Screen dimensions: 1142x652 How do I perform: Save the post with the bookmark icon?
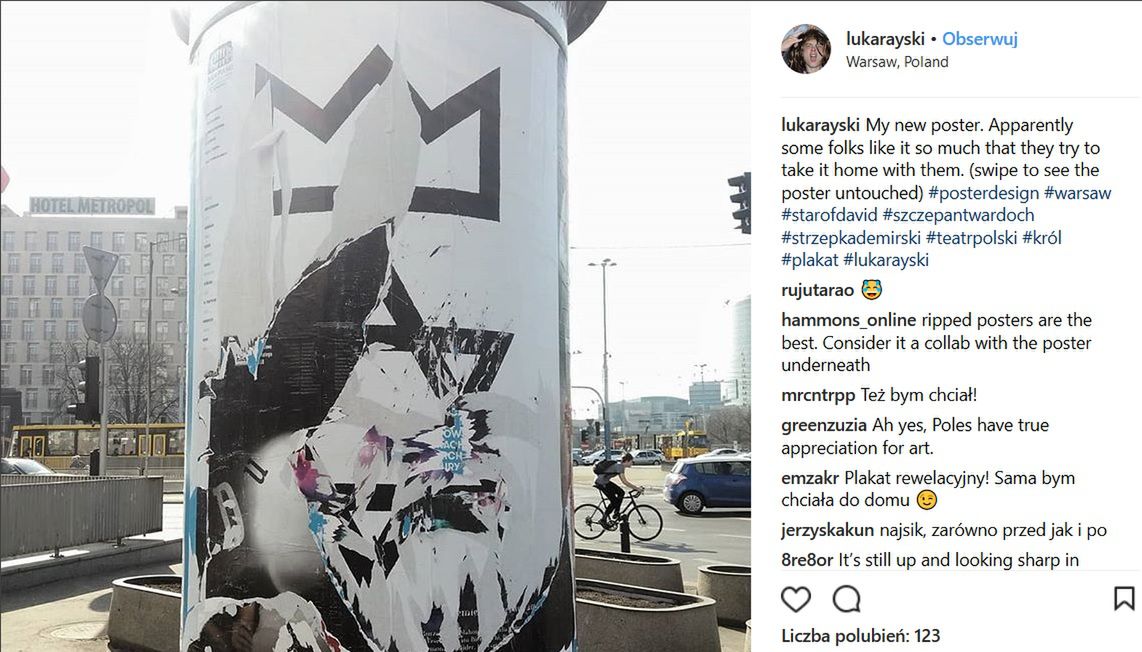pos(1124,599)
